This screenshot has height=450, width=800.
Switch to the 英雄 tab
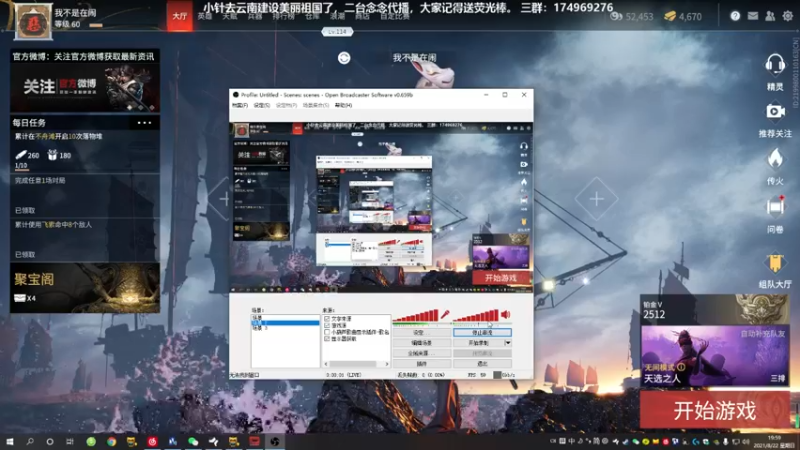click(x=205, y=16)
